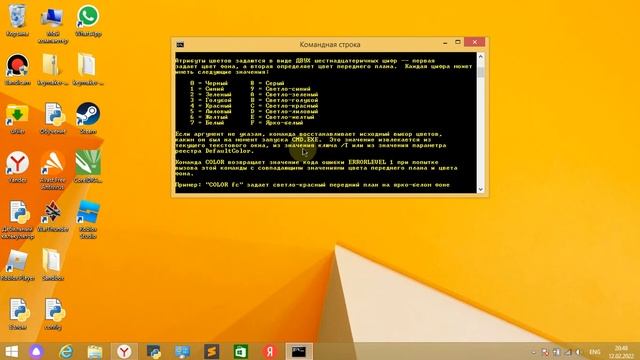Viewport: 640px width, 360px height.
Task: Click the console scrollbar up arrow
Action: tap(480, 56)
